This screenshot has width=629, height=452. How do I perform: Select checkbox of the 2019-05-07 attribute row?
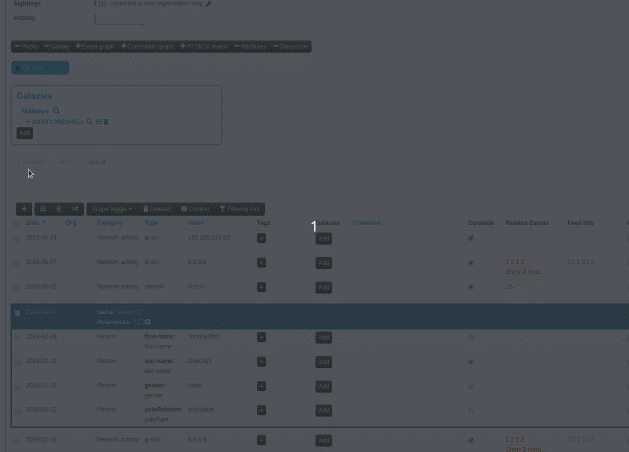coord(16,263)
